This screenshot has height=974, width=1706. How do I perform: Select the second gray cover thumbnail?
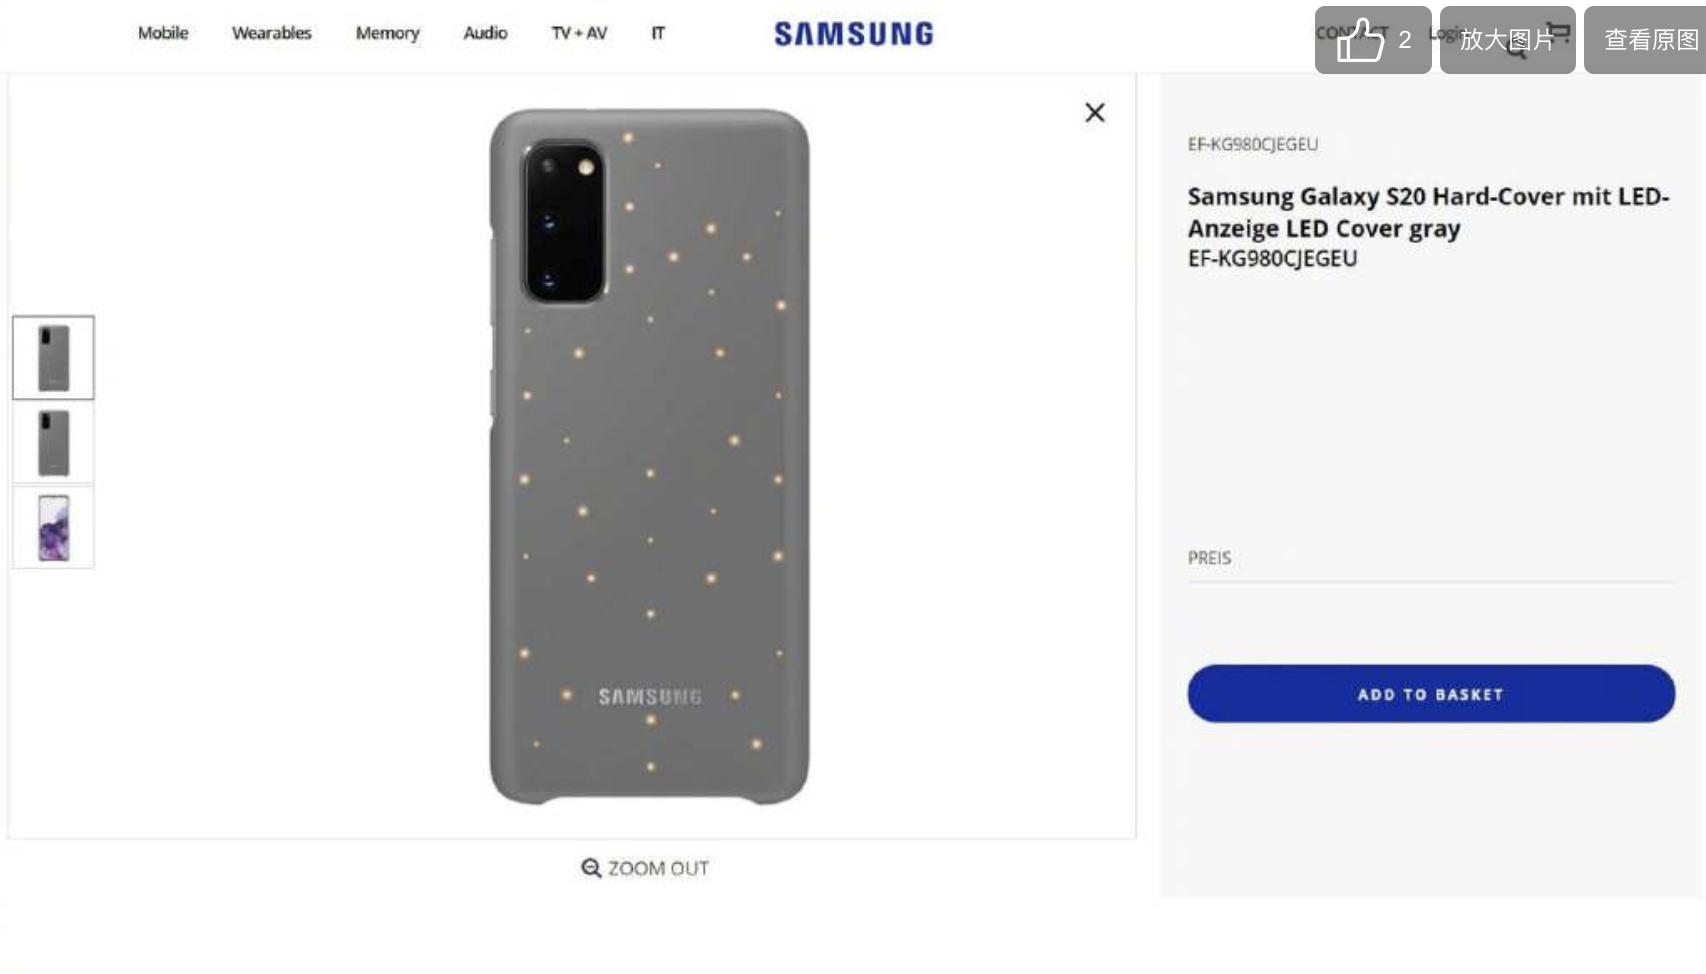(x=53, y=442)
